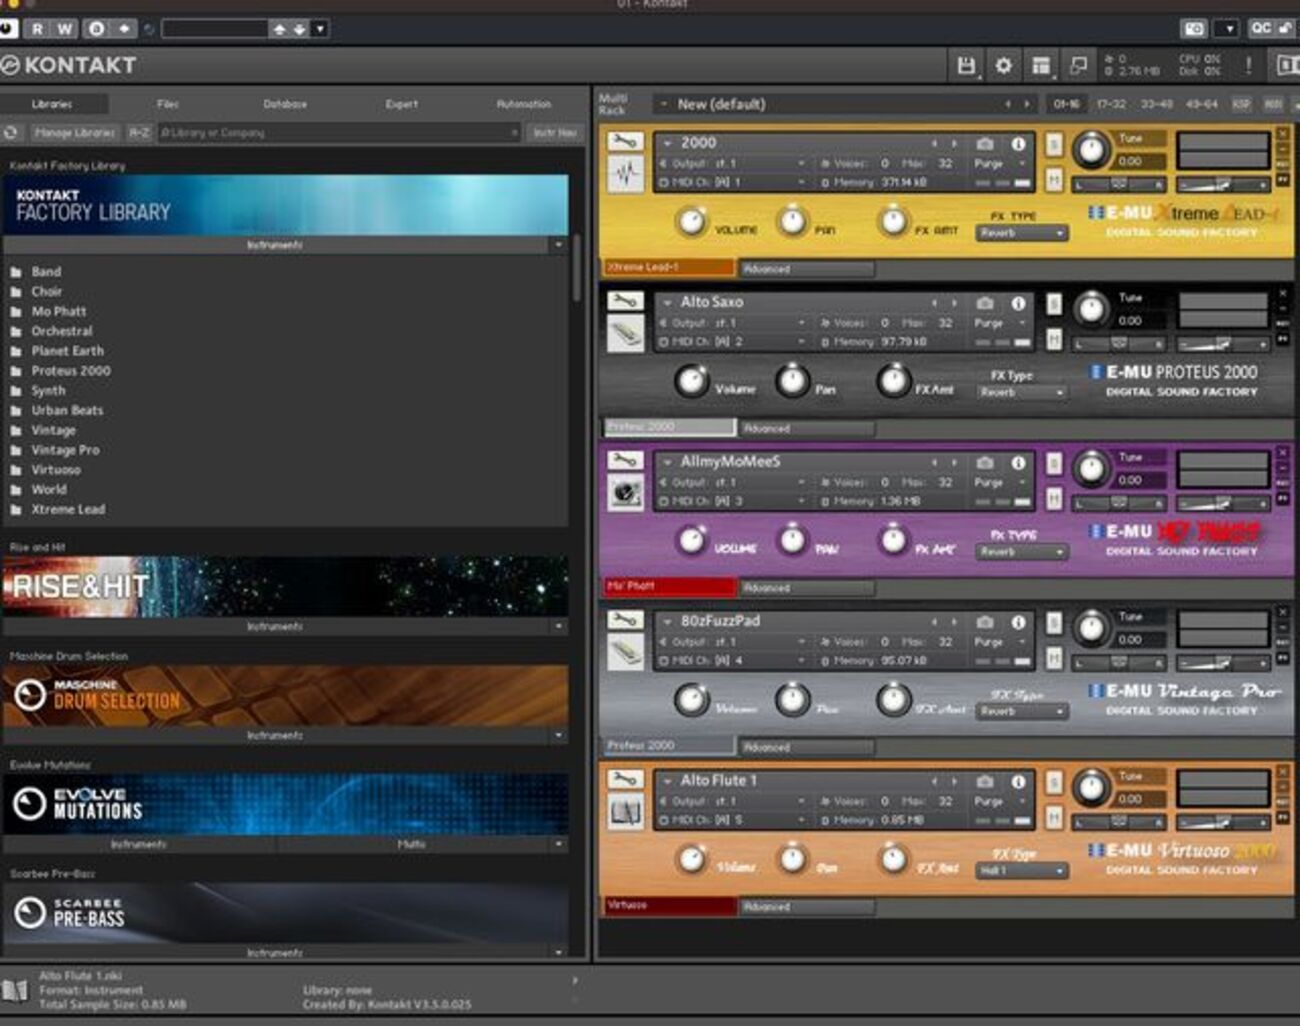
Task: Expand Rise & Hit Instruments dropdown arrow
Action: pos(558,626)
